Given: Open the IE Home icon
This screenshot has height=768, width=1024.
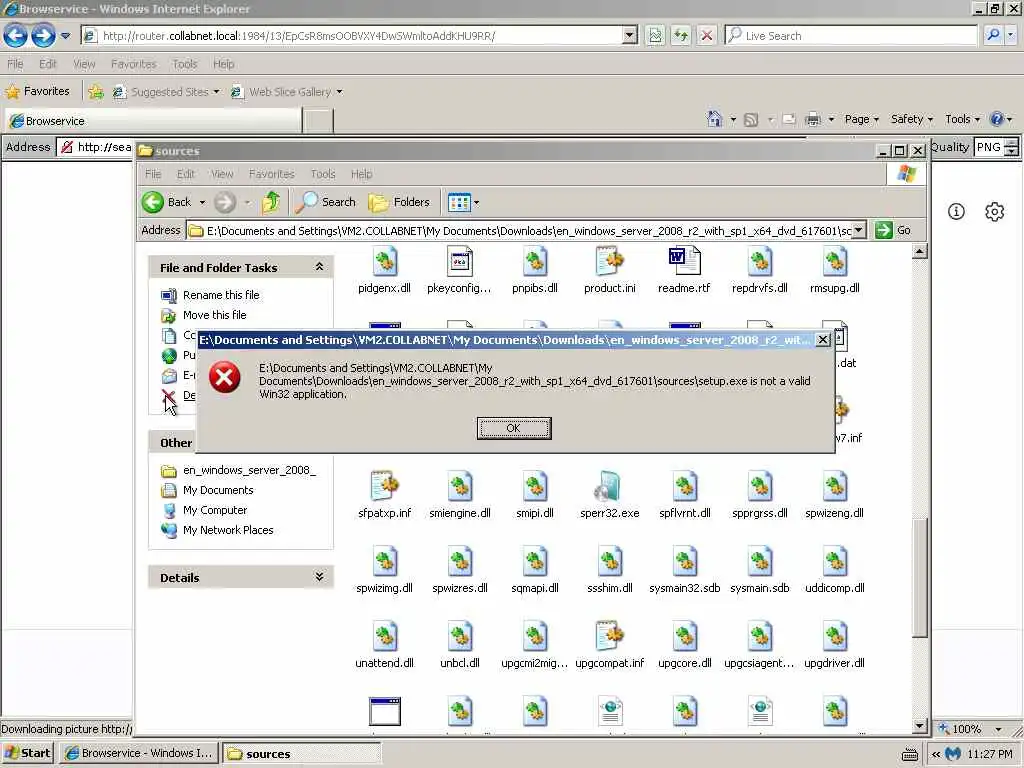Looking at the screenshot, I should pyautogui.click(x=714, y=119).
